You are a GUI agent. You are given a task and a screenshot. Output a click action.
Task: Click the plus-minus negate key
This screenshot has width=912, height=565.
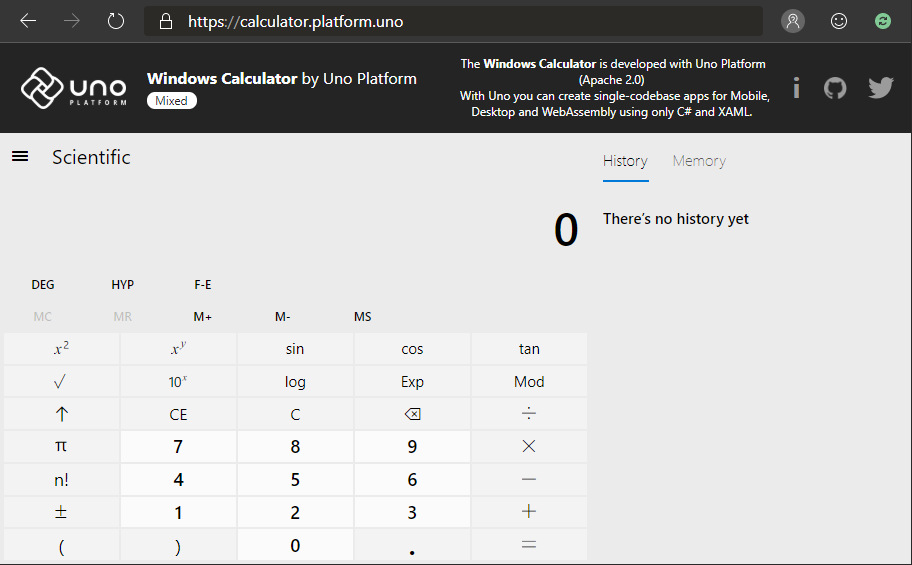[x=61, y=512]
